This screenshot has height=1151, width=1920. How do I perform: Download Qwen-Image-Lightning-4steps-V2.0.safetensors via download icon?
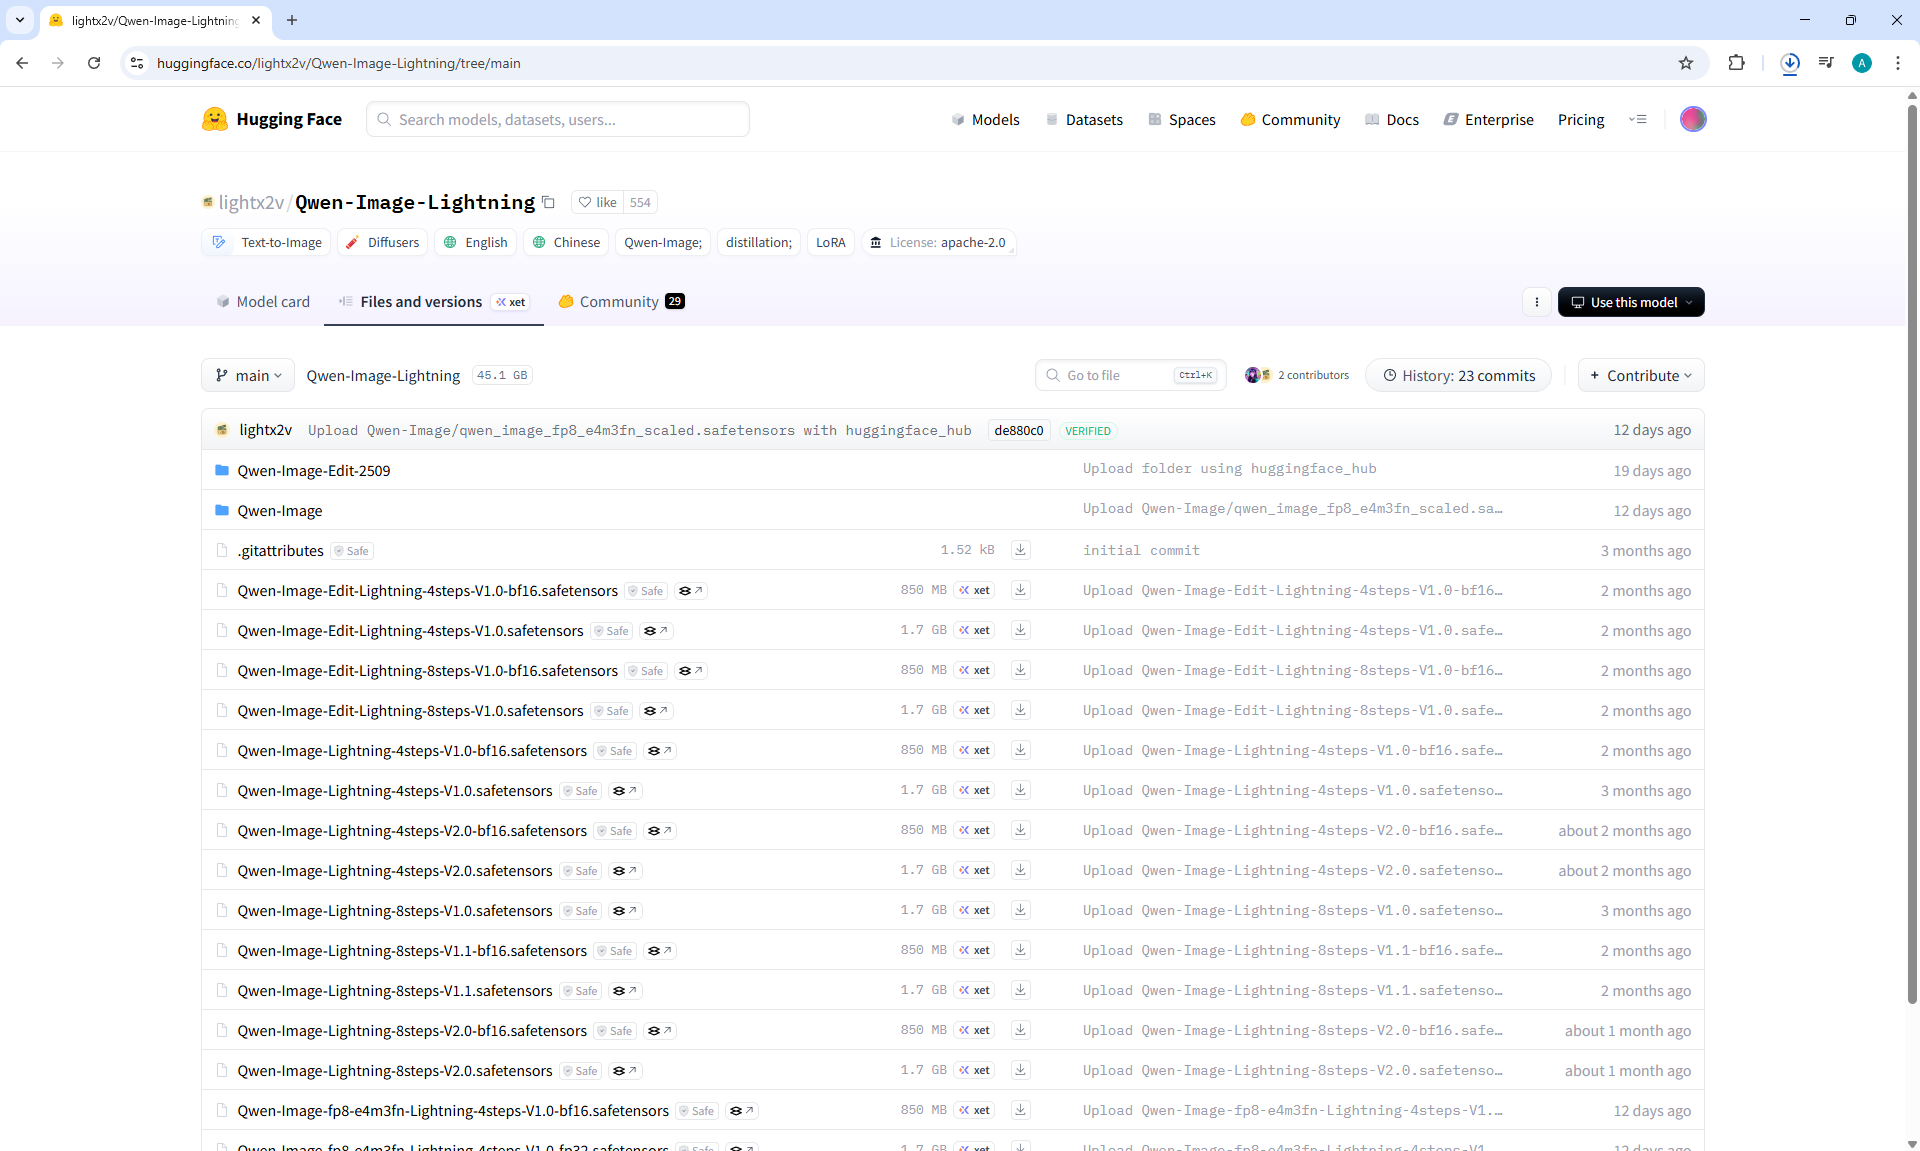click(1020, 870)
